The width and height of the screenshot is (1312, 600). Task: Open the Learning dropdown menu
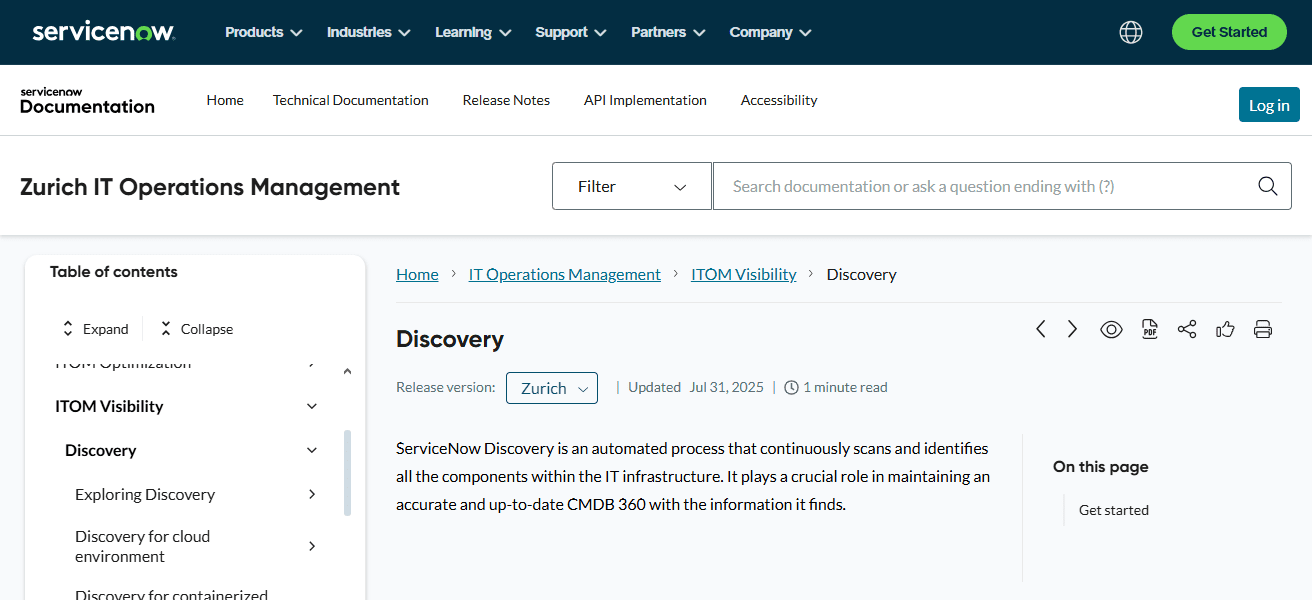(473, 32)
